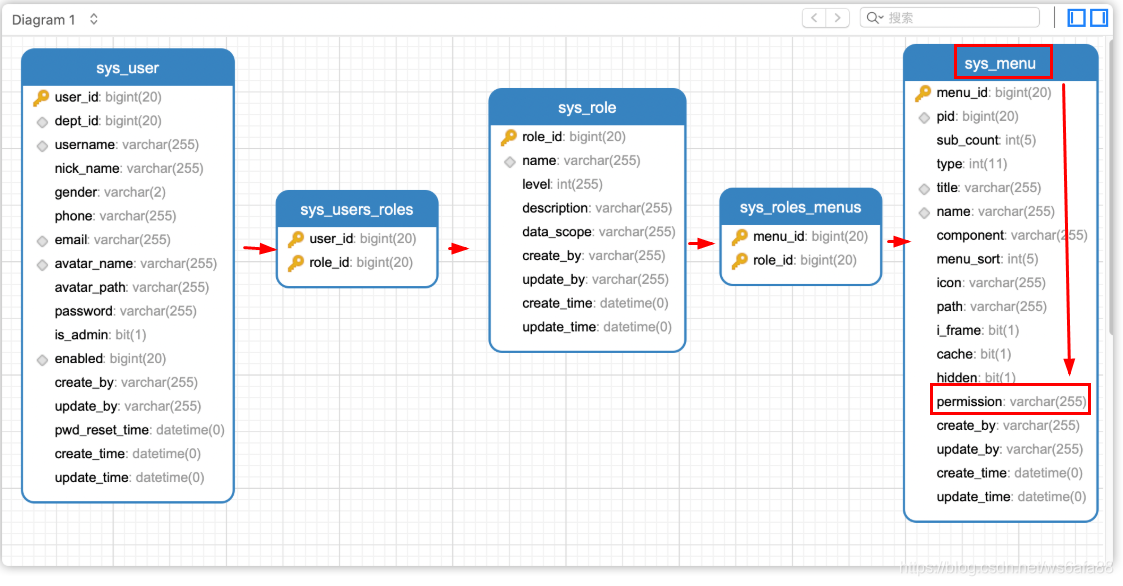Image resolution: width=1123 pixels, height=586 pixels.
Task: Click the index diamond beside sys_role name
Action: click(510, 162)
